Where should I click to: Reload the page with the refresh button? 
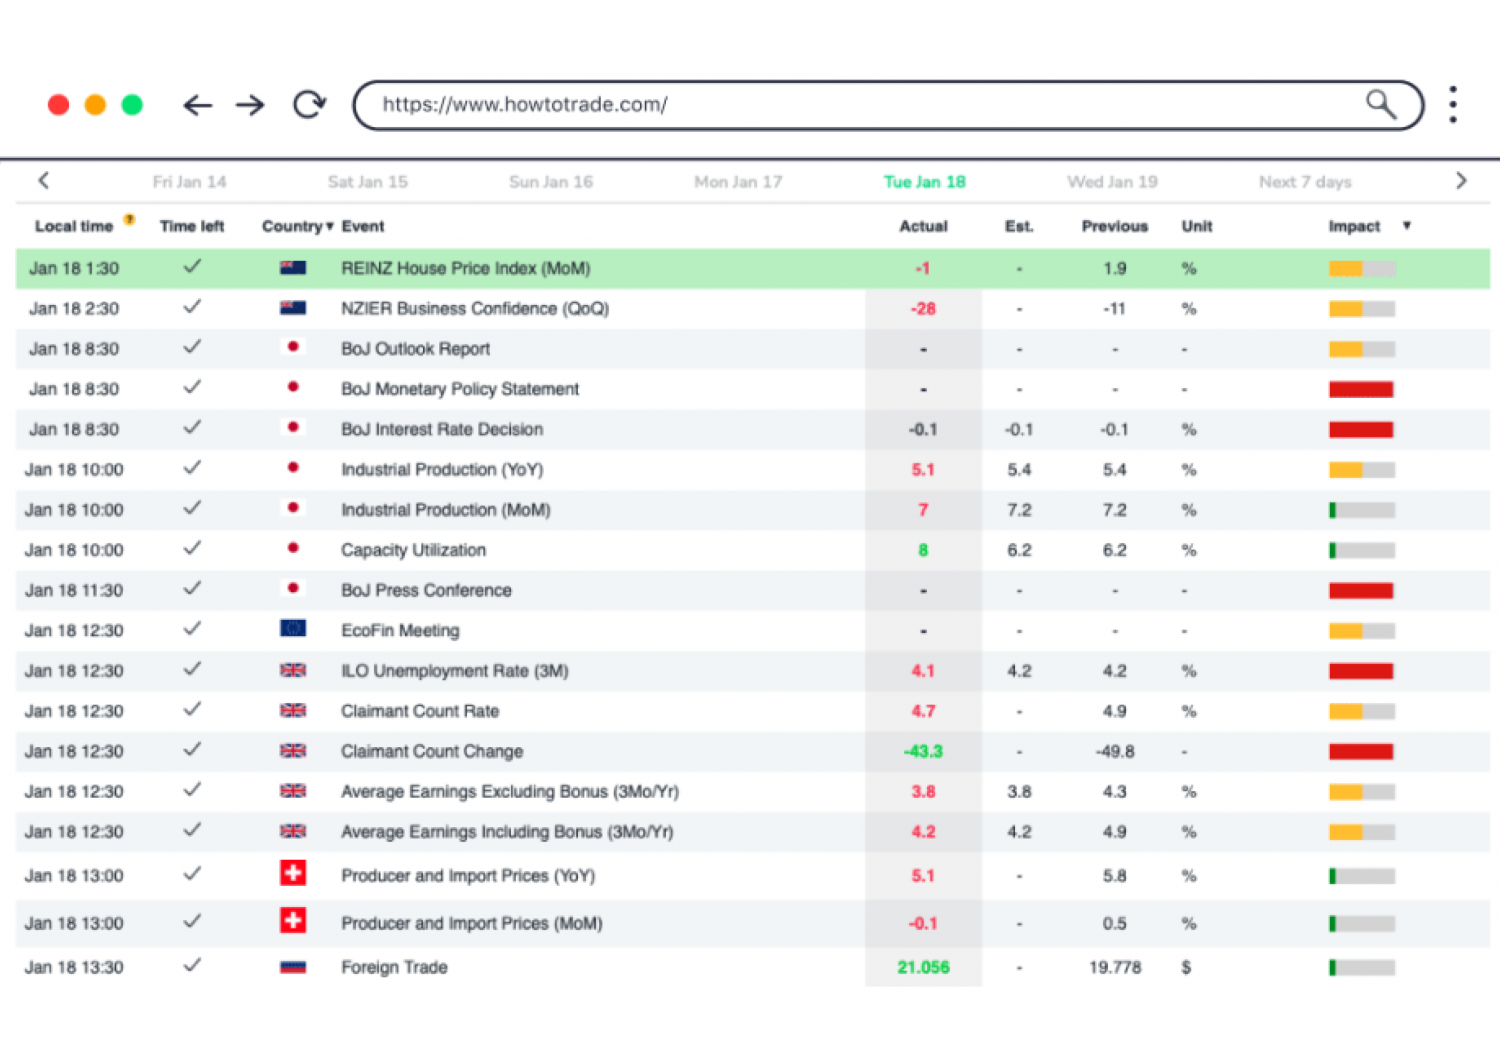(309, 104)
